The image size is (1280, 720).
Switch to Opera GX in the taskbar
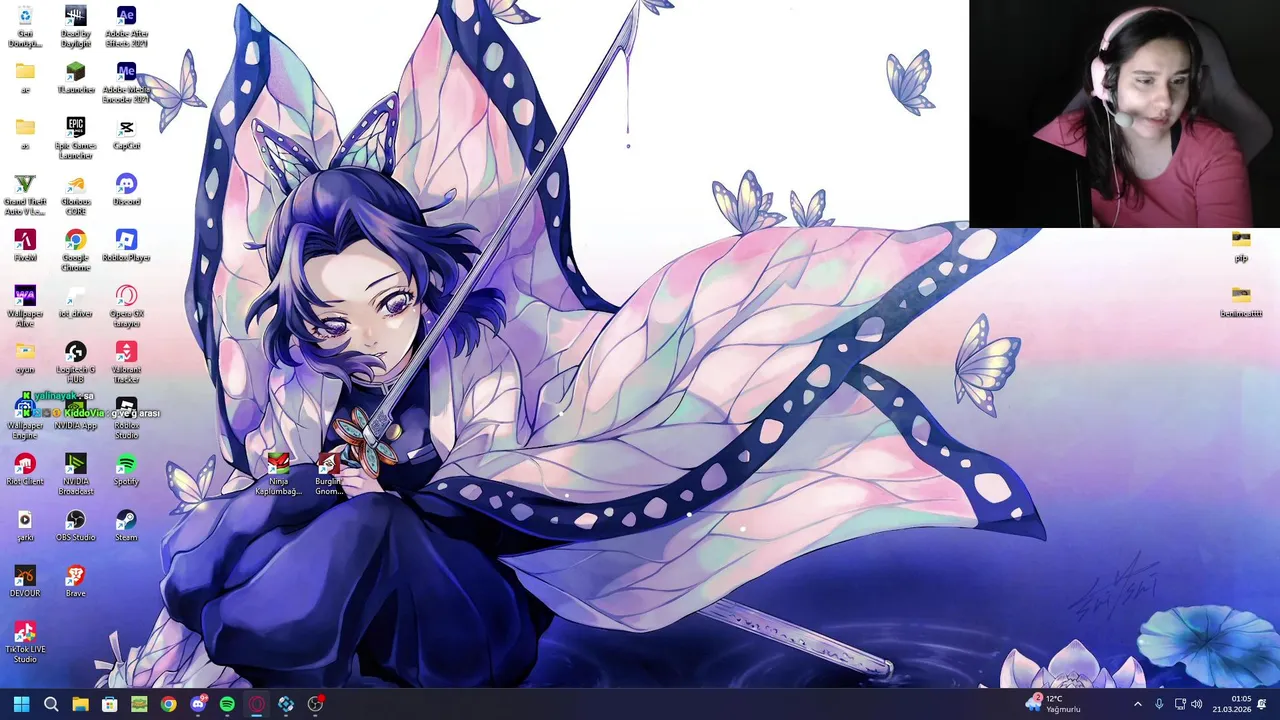click(256, 704)
